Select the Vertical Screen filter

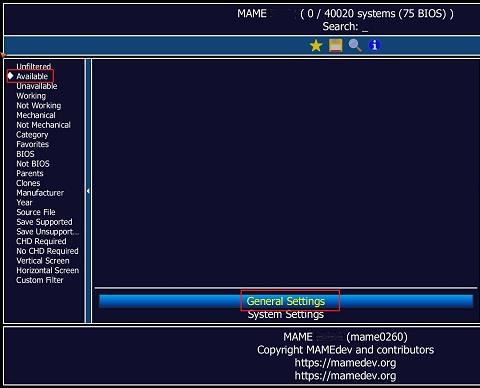[x=43, y=261]
